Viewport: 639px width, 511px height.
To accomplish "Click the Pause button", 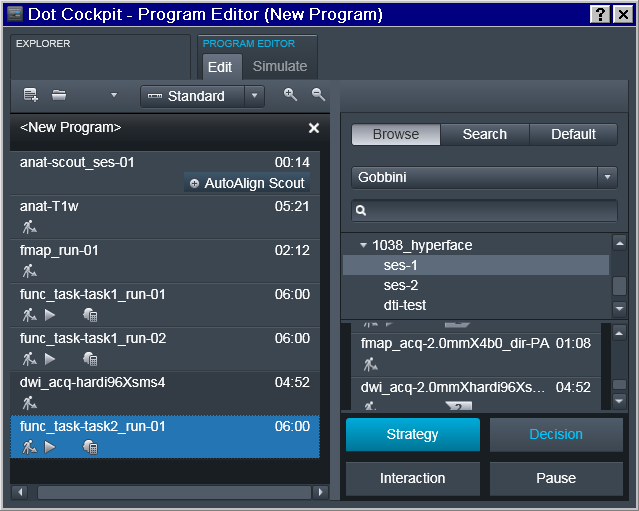I will (x=556, y=478).
